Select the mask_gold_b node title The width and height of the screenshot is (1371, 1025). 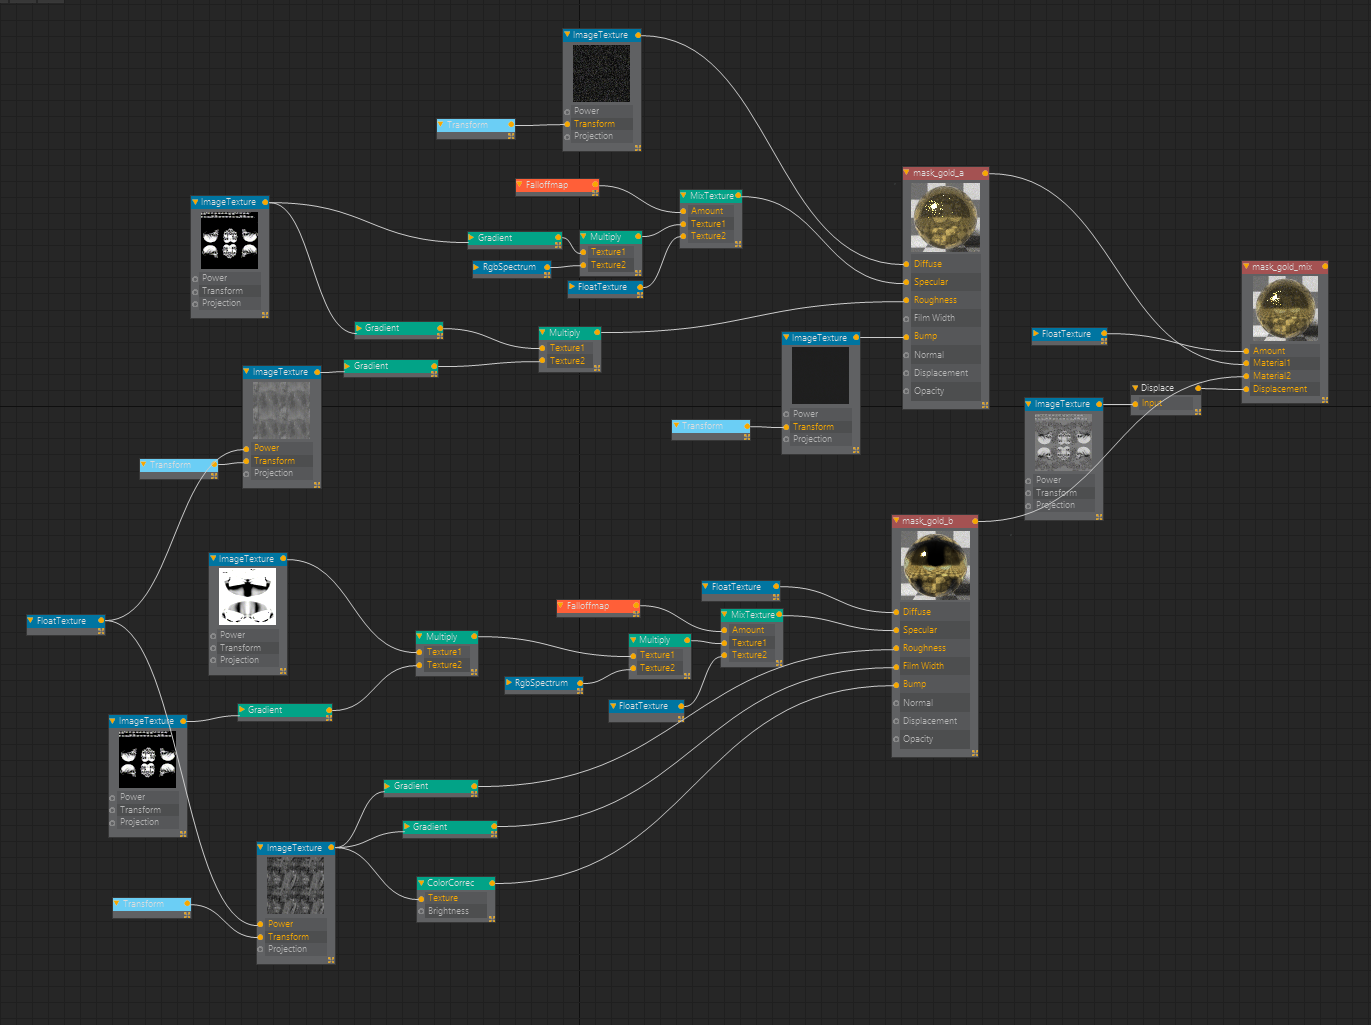pos(927,521)
